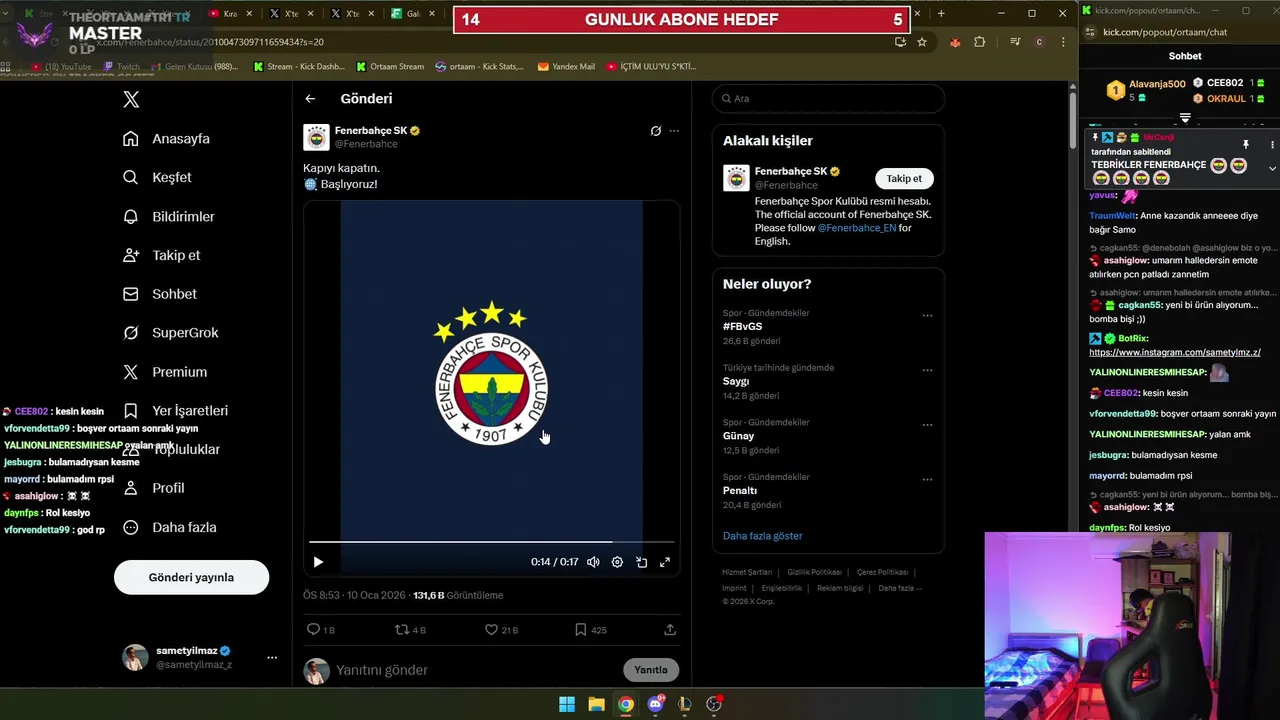Open Windows Start button
Image resolution: width=1280 pixels, height=720 pixels.
tap(567, 704)
